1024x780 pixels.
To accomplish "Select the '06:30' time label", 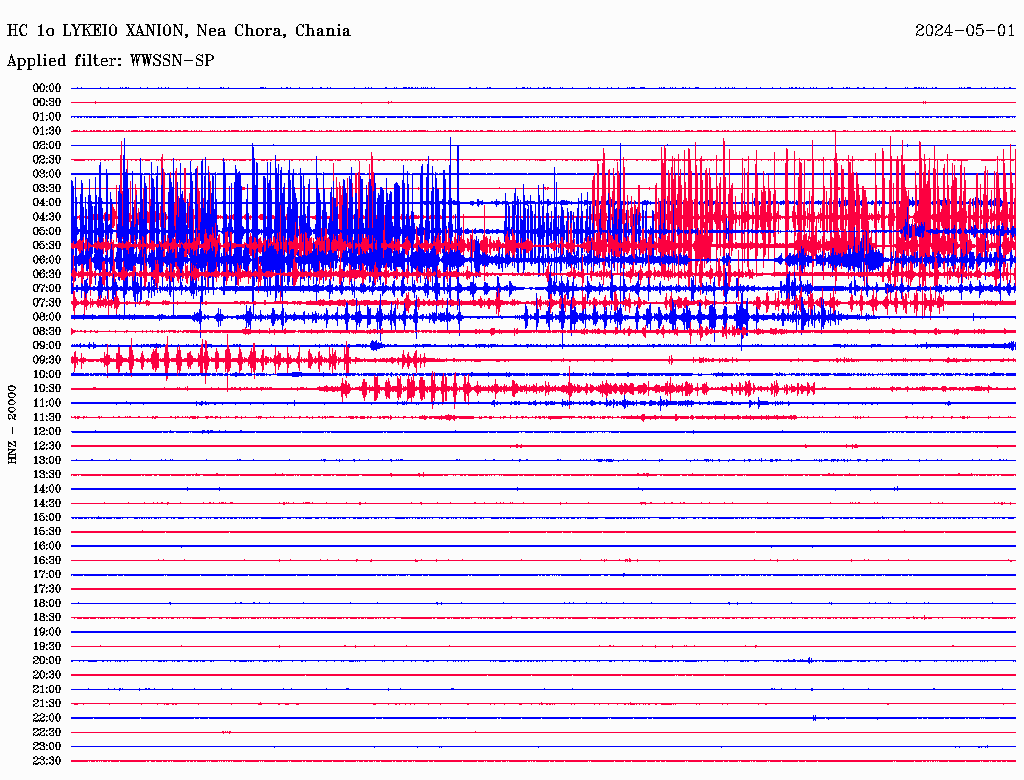I will tap(47, 274).
